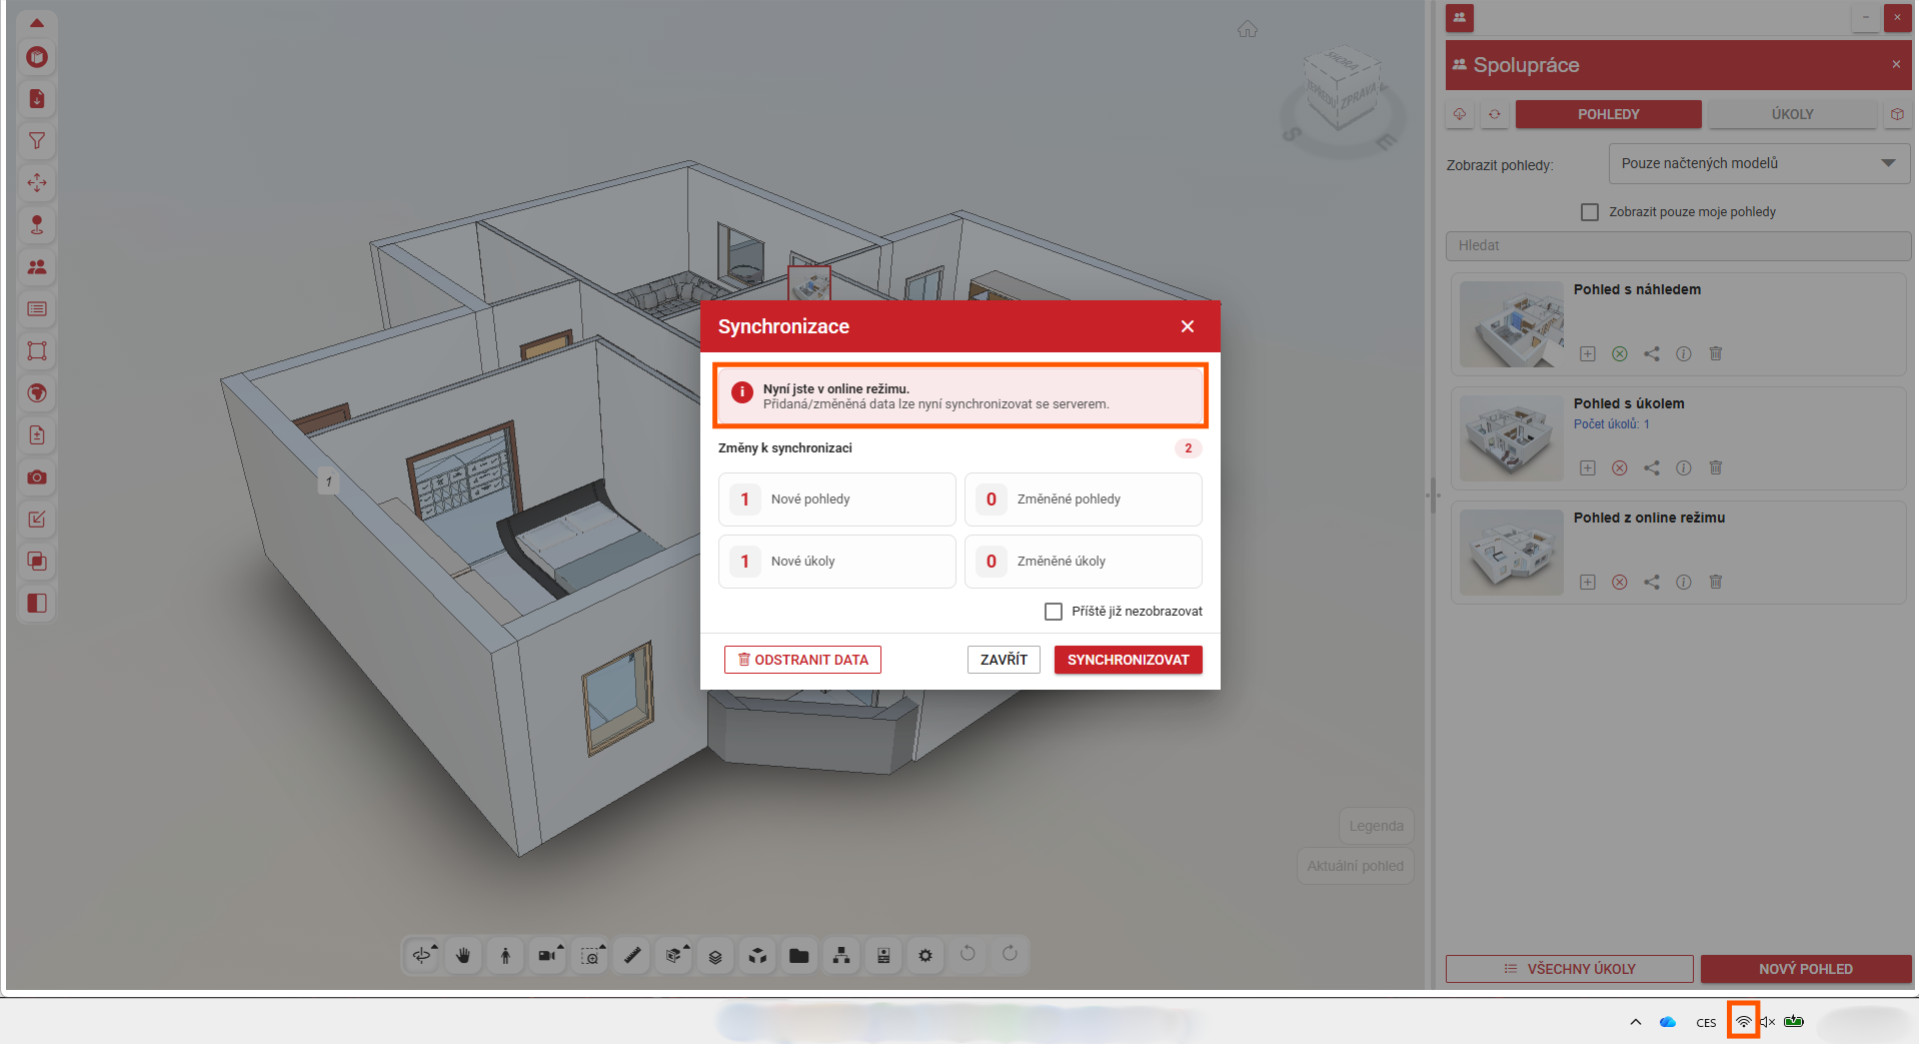Open the settings gear in bottom toolbar
1919x1044 pixels.
925,955
